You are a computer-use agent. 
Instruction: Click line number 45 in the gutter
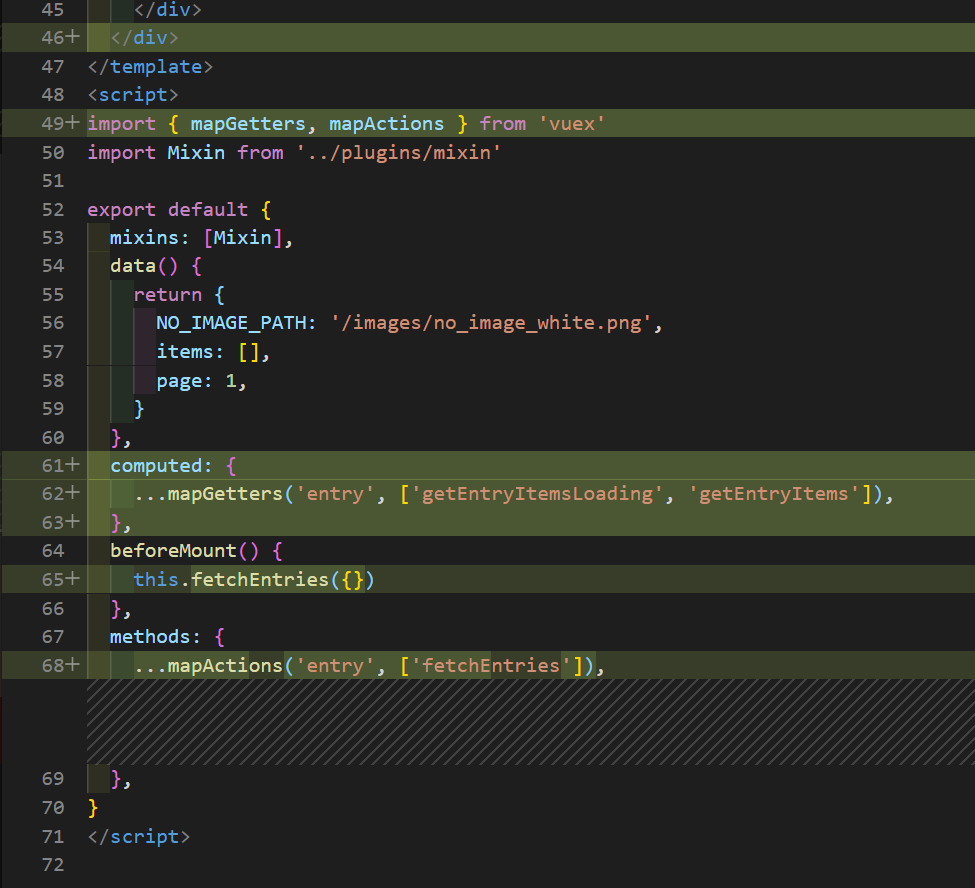pos(53,9)
